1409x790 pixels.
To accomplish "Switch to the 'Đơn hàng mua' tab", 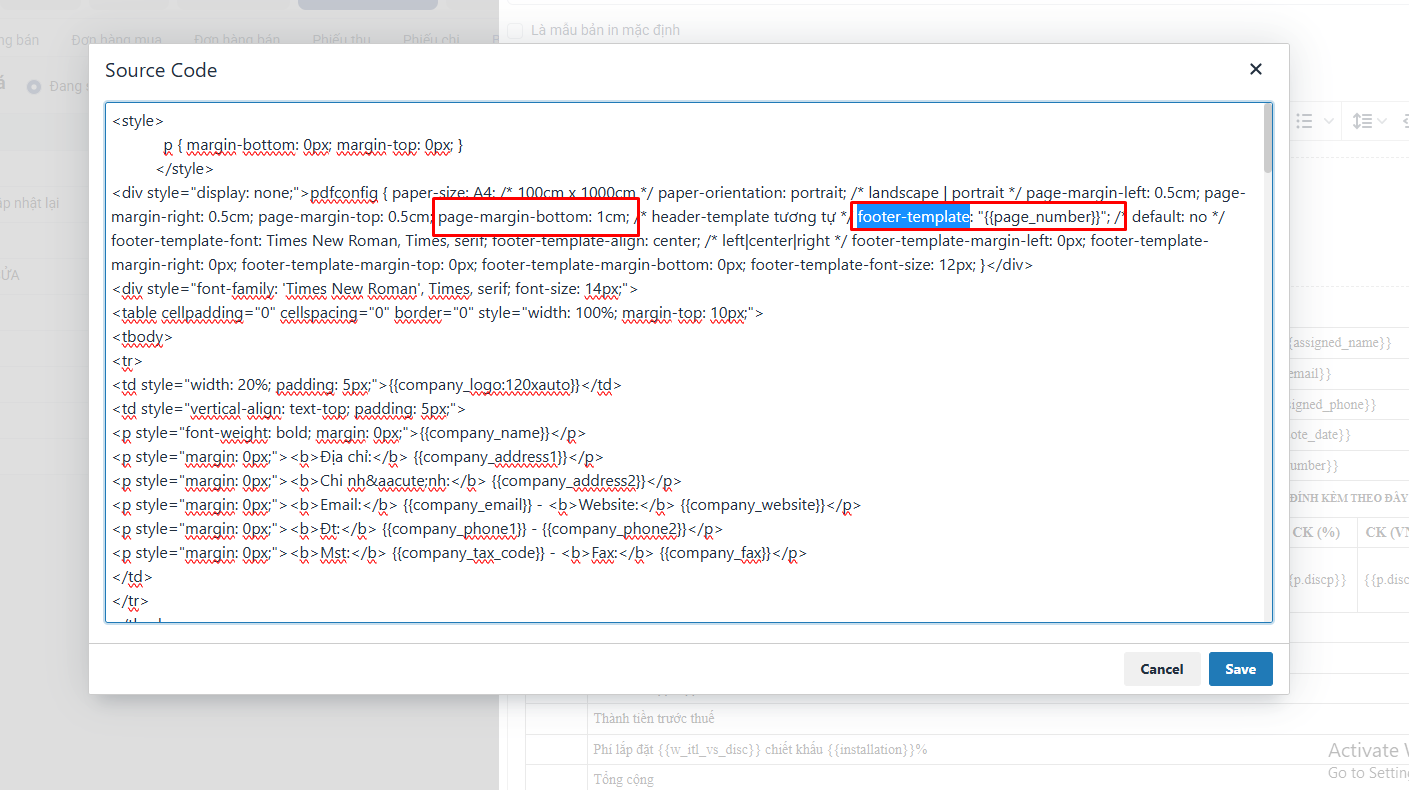I will [116, 39].
